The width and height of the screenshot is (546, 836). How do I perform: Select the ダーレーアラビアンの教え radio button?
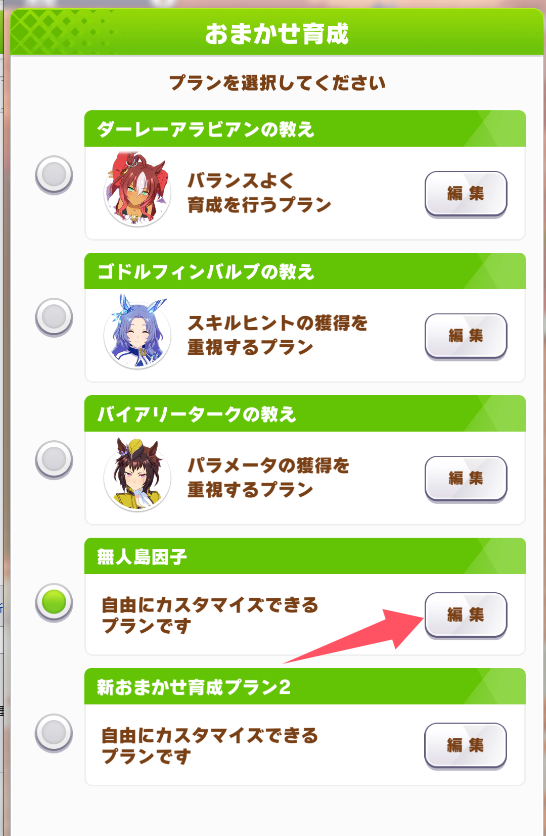[x=54, y=174]
